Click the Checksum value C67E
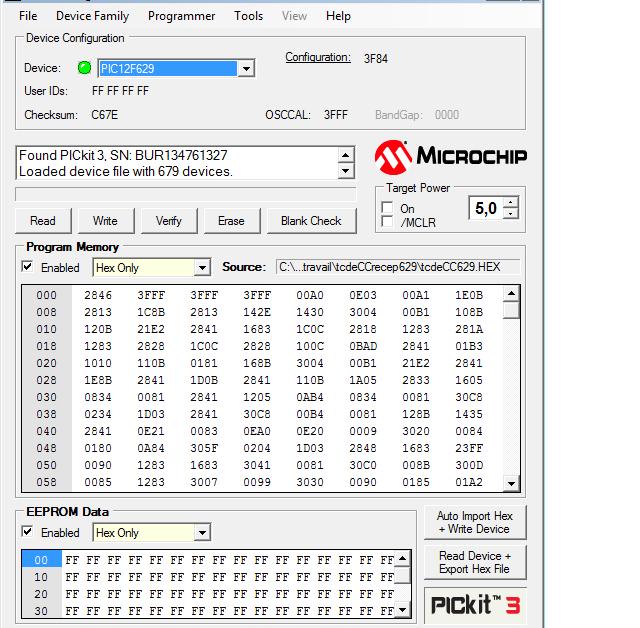The width and height of the screenshot is (640, 628). tap(104, 115)
